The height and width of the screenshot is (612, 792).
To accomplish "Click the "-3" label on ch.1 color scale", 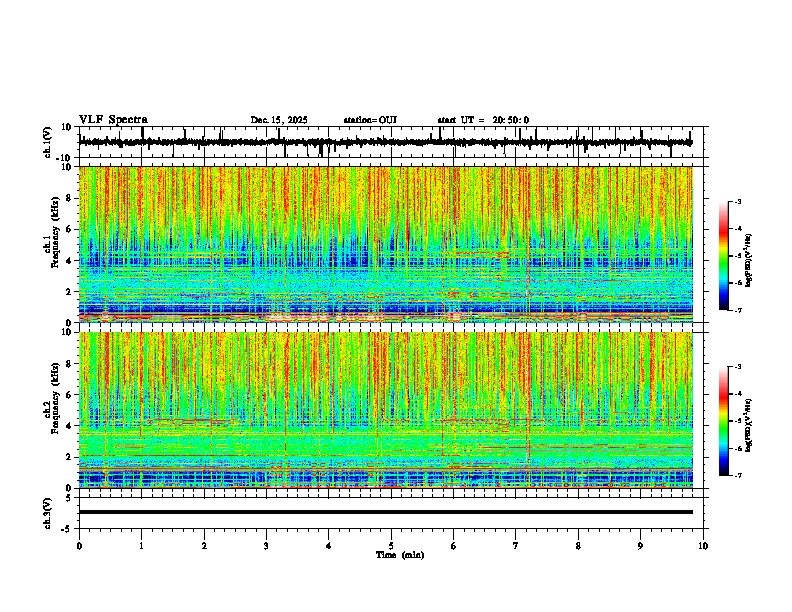I will pos(737,201).
